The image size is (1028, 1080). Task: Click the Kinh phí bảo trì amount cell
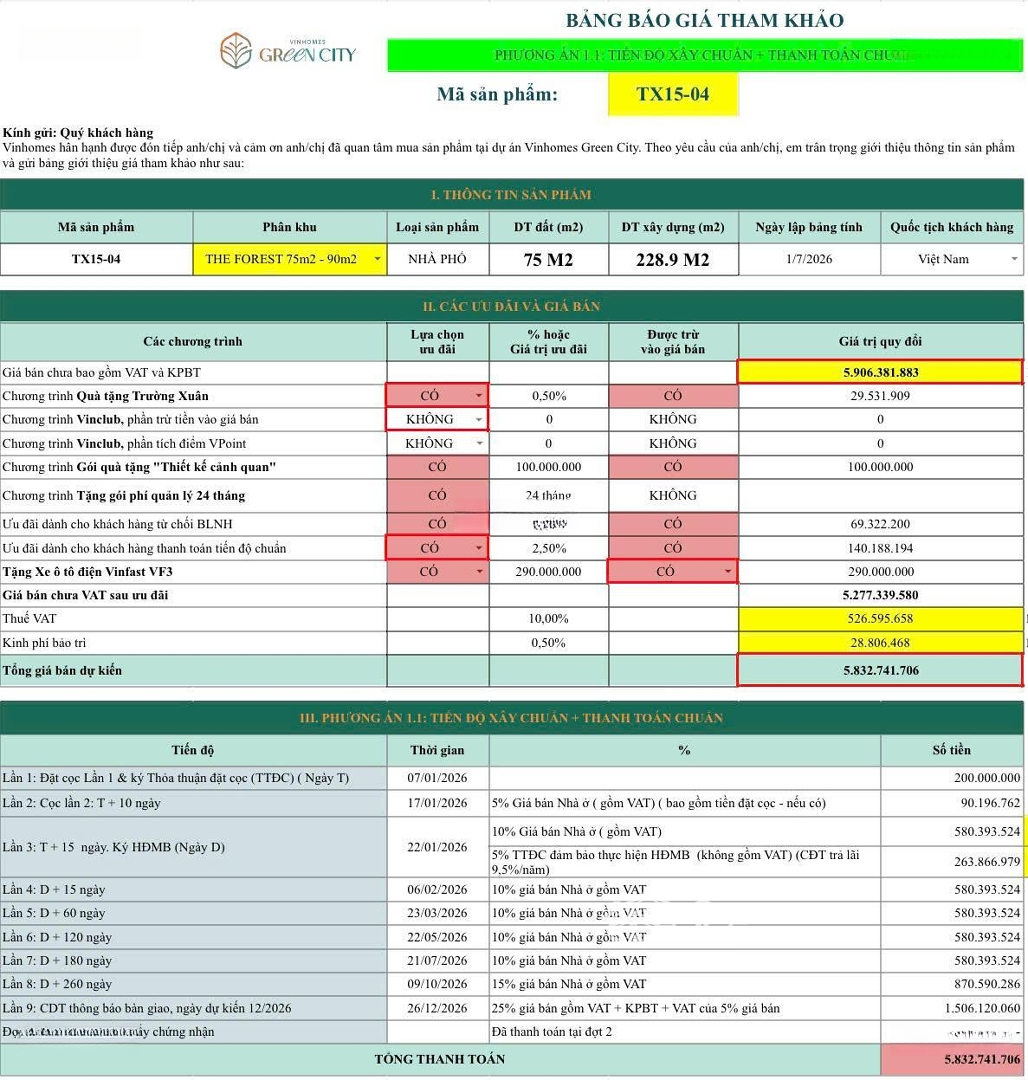click(x=879, y=643)
